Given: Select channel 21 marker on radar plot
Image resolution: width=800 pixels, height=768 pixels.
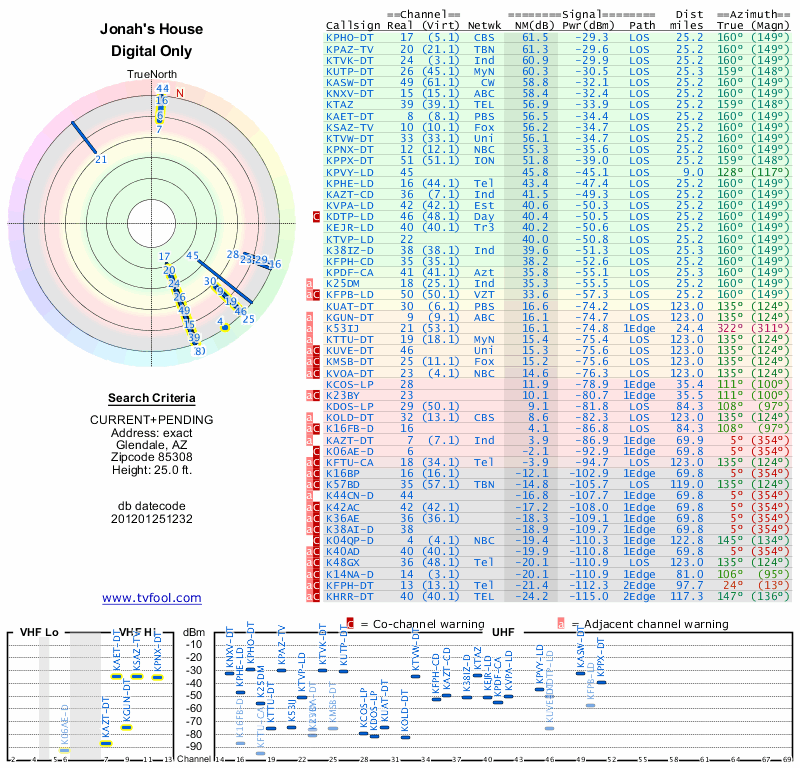Looking at the screenshot, I should 84,137.
